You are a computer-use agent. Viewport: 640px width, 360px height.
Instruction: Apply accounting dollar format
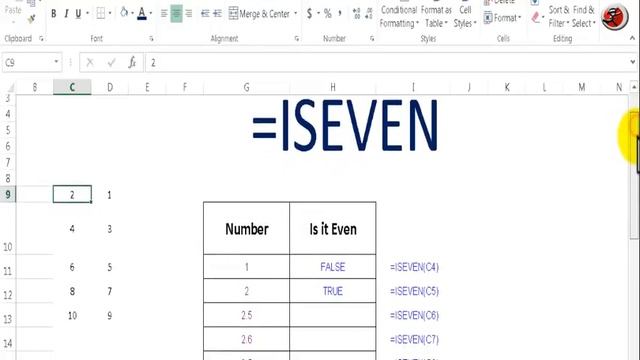309,14
